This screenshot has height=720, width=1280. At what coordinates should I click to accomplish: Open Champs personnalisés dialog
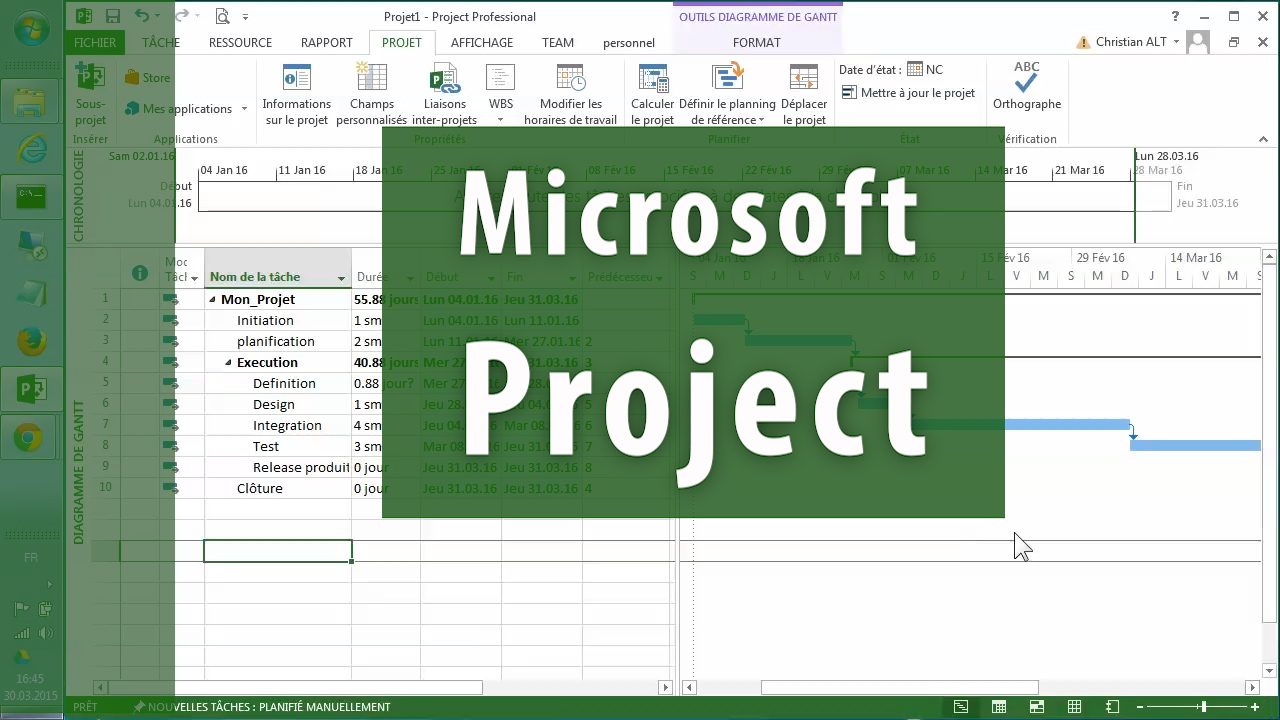[371, 94]
